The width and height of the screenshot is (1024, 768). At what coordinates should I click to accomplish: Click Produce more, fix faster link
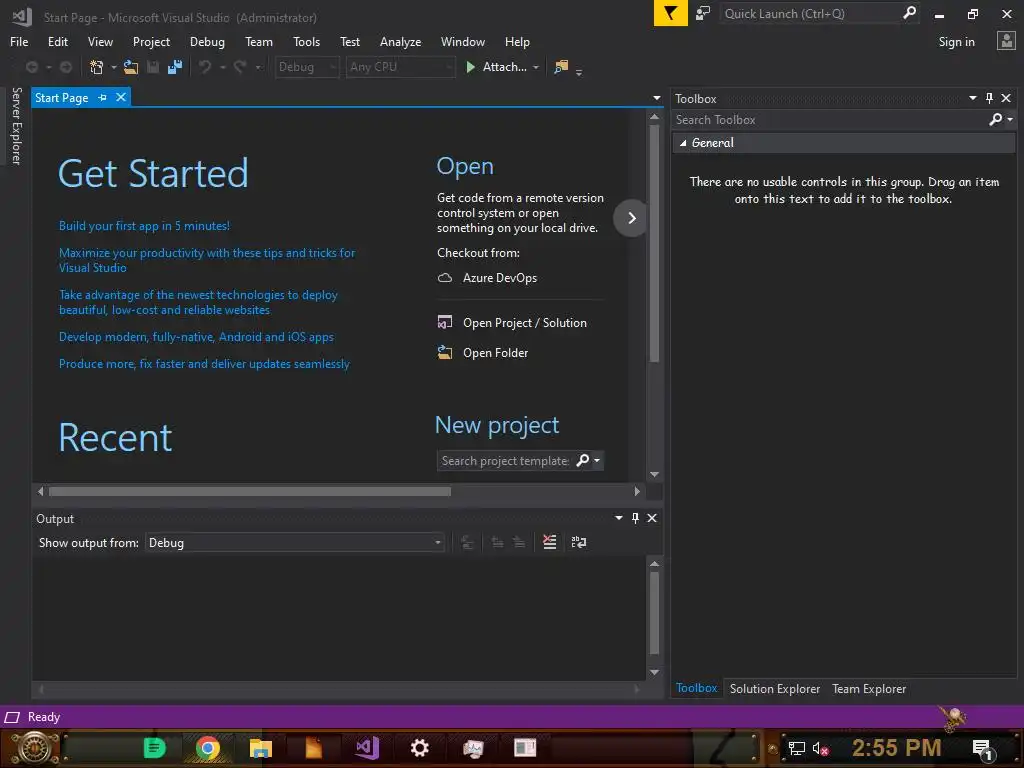204,364
